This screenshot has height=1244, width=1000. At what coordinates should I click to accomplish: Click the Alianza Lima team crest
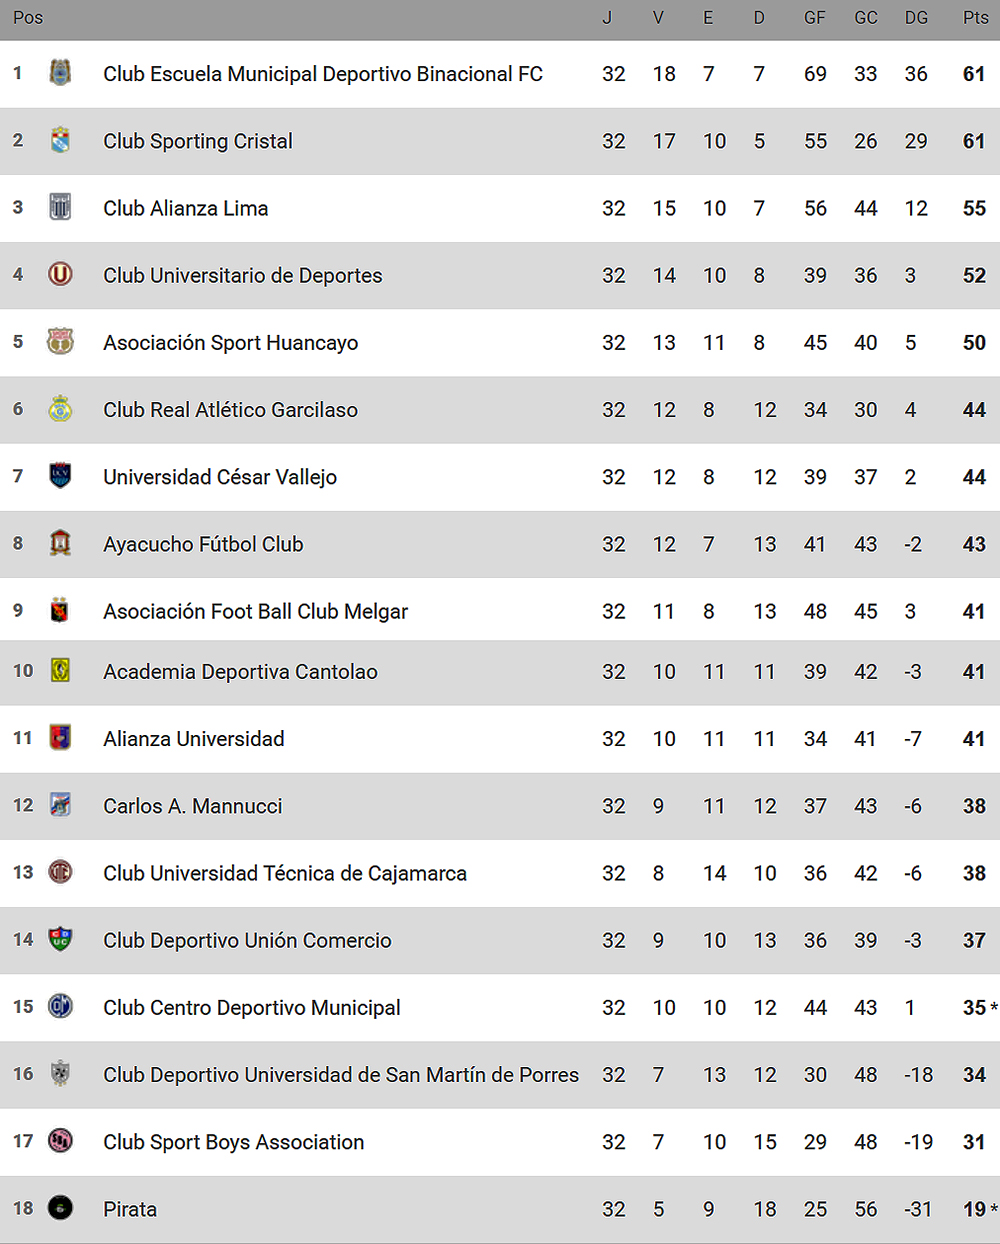click(x=60, y=207)
